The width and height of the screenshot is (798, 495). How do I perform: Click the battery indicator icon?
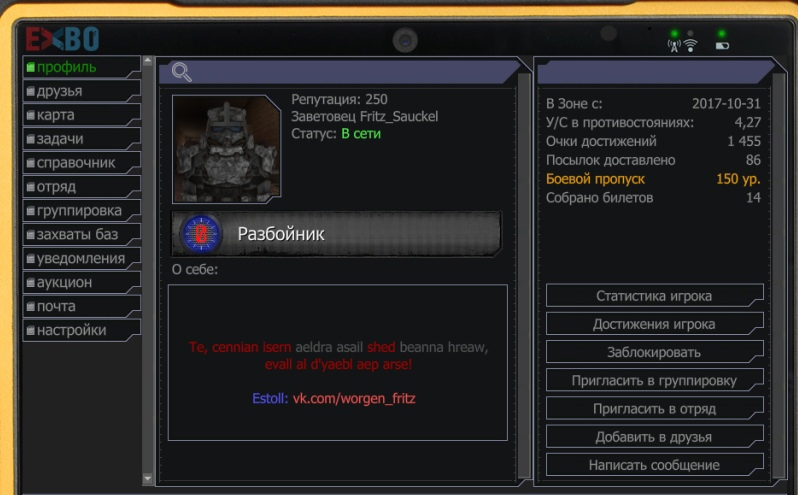pyautogui.click(x=722, y=46)
